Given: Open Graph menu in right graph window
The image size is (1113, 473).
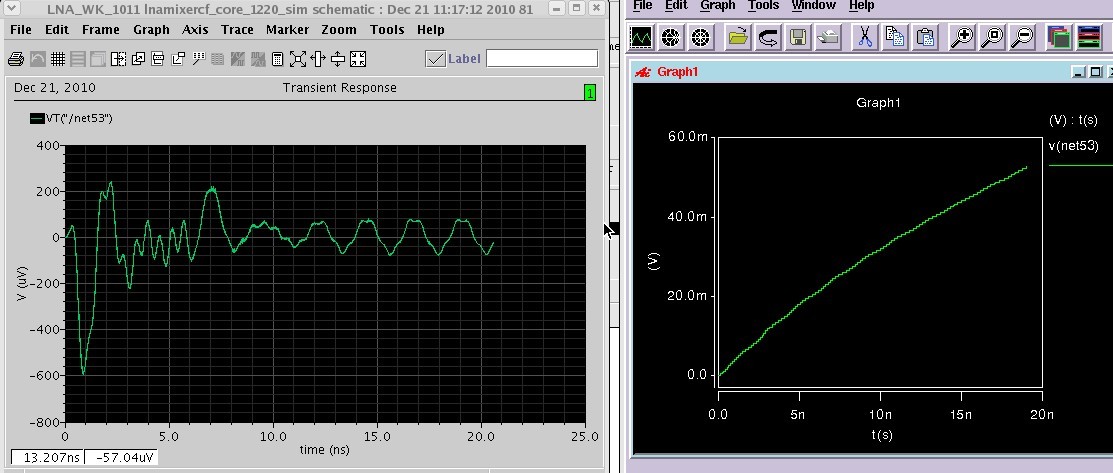Looking at the screenshot, I should (x=718, y=6).
